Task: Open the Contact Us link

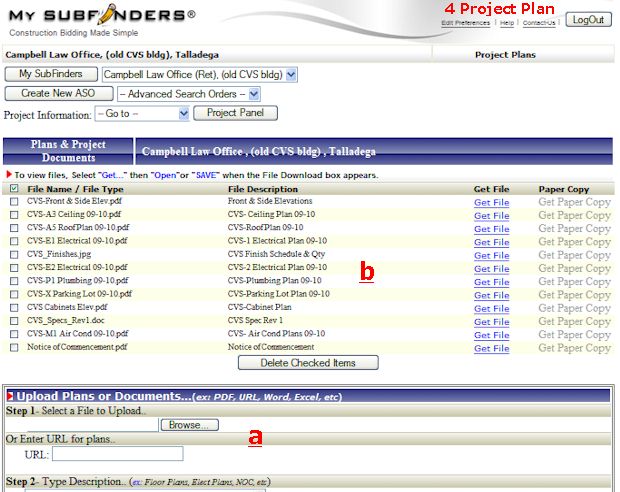Action: (539, 23)
